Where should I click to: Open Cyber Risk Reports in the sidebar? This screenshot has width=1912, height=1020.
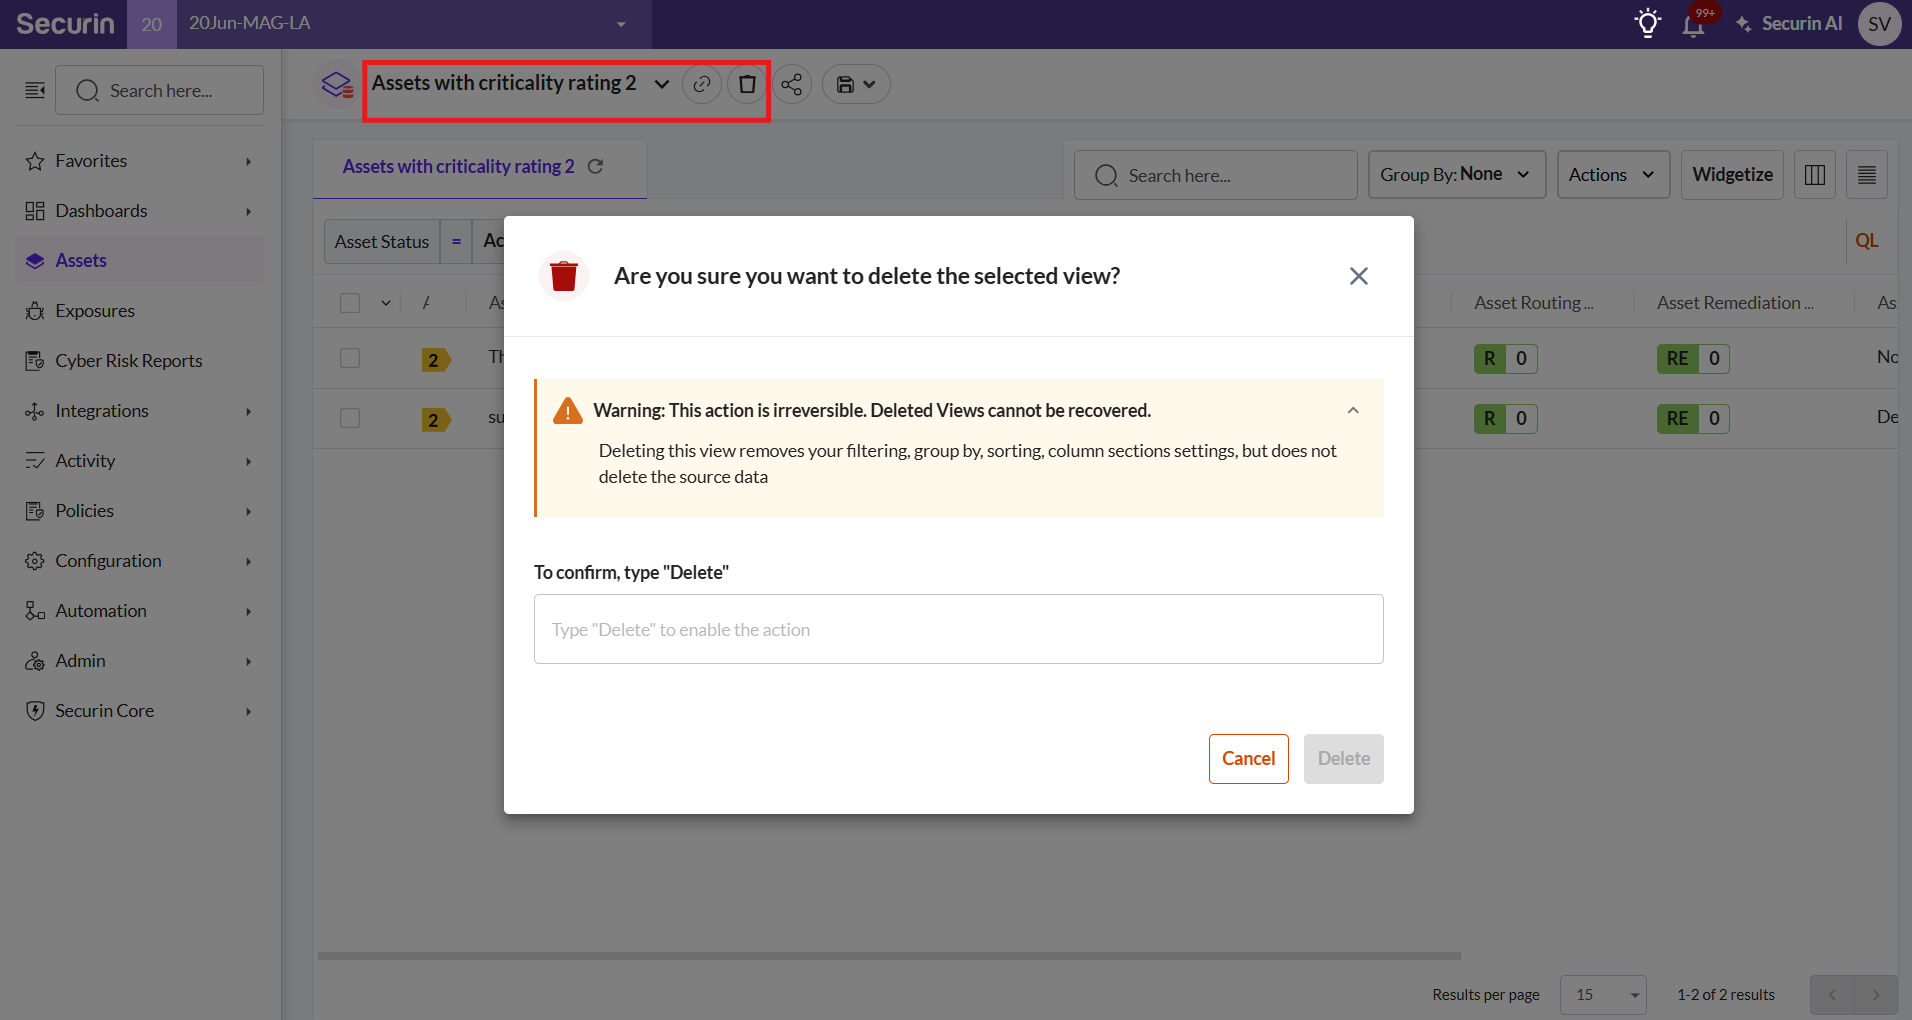click(x=140, y=361)
